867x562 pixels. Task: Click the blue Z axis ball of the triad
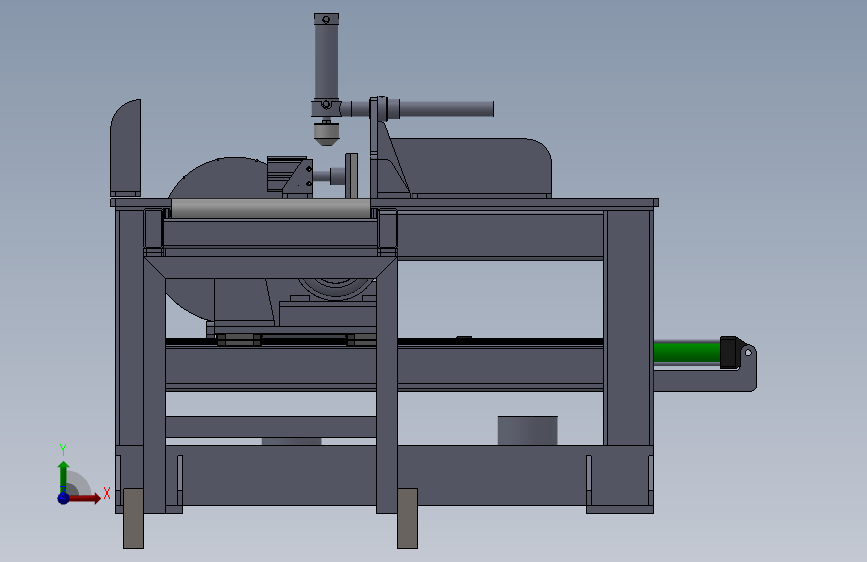coord(63,498)
